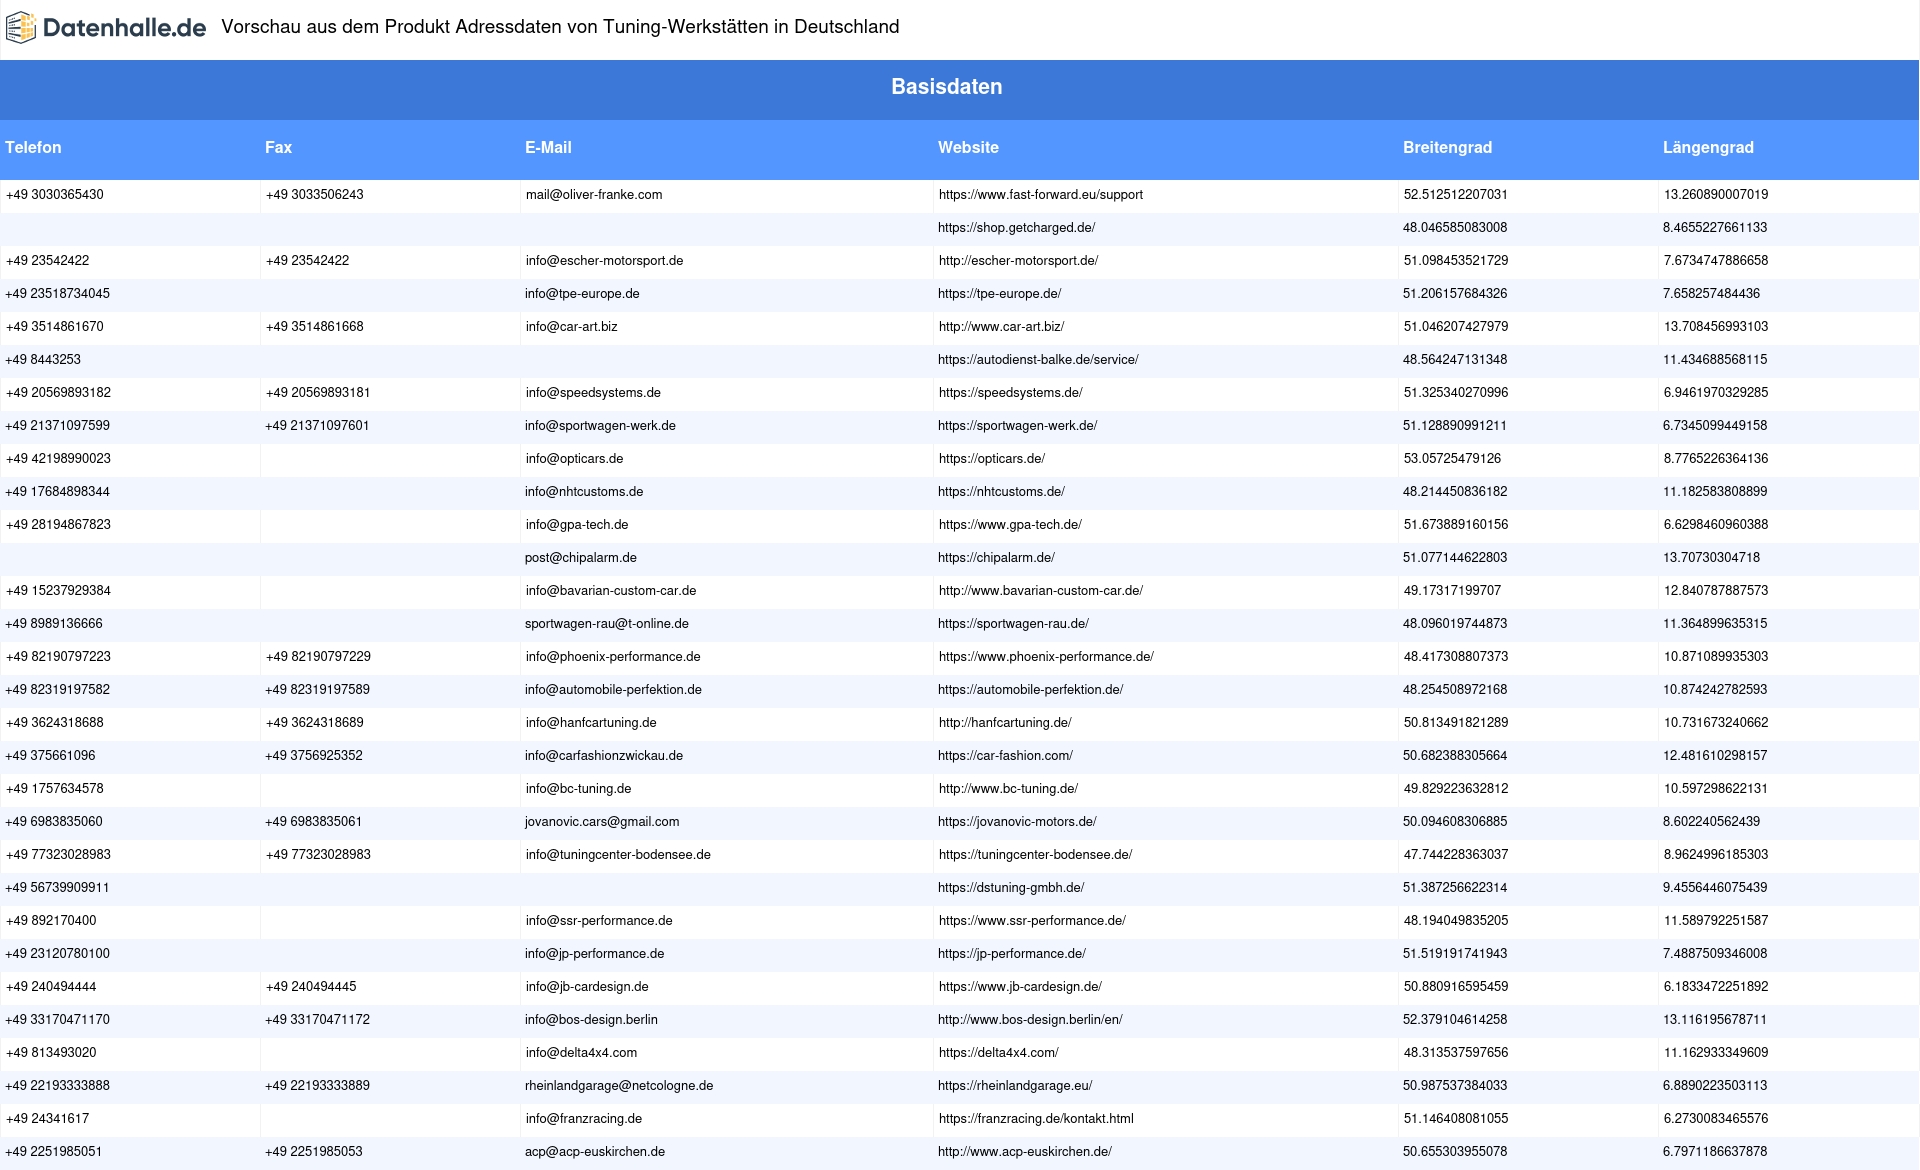This screenshot has height=1170, width=1920.
Task: Open https://nhtcustoms.de/ cell
Action: (x=1001, y=492)
